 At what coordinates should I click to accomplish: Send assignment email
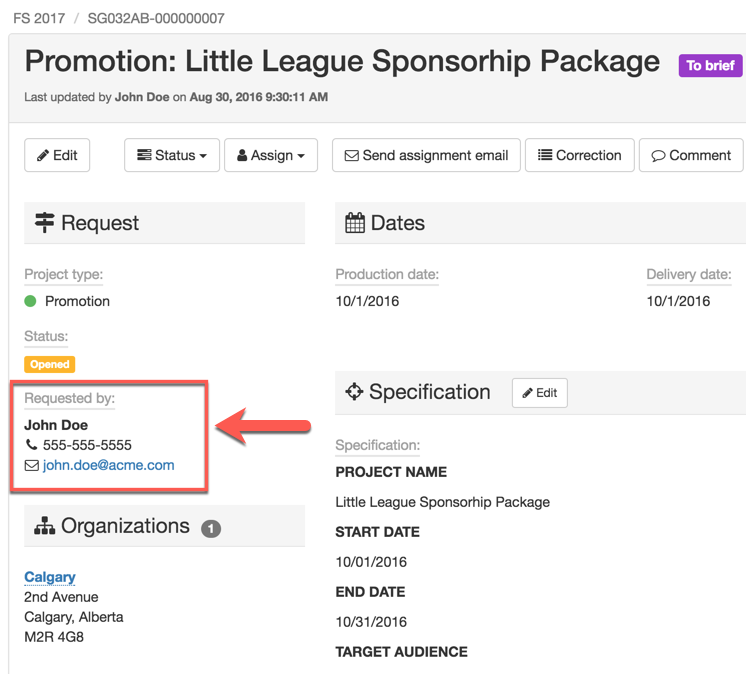point(426,156)
